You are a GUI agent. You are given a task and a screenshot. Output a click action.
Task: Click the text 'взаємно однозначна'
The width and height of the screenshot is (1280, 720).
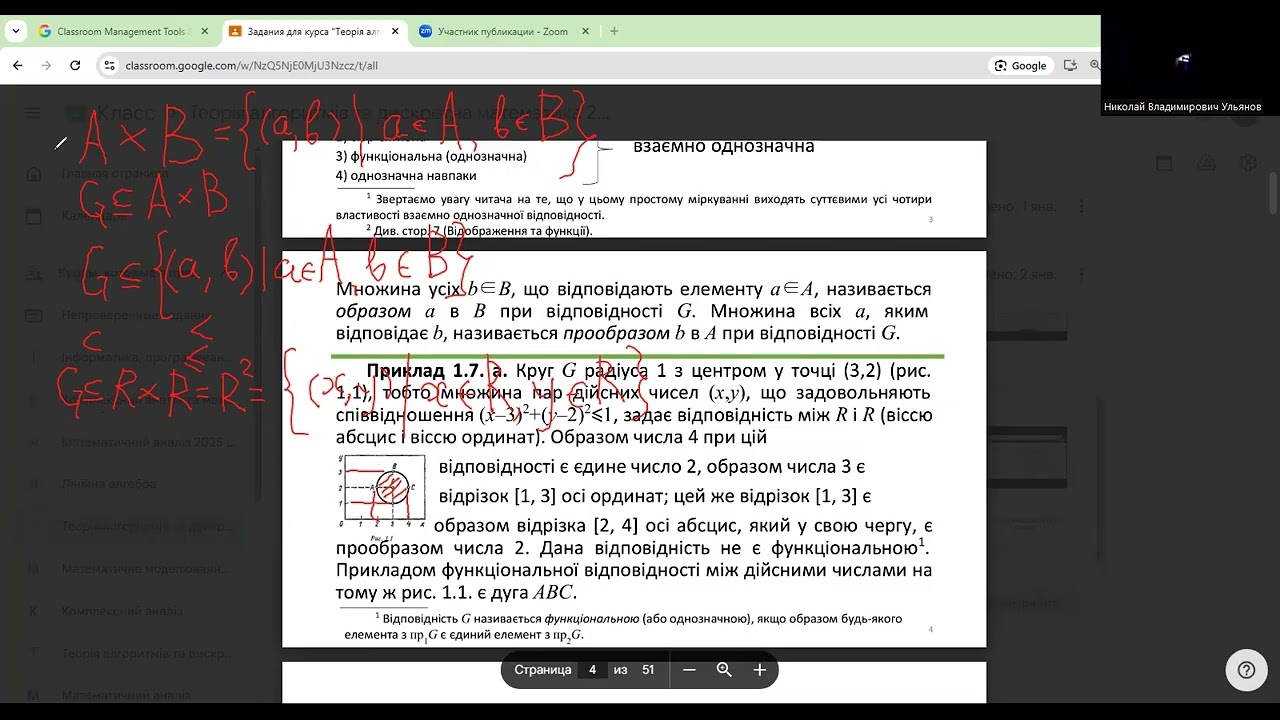point(724,147)
